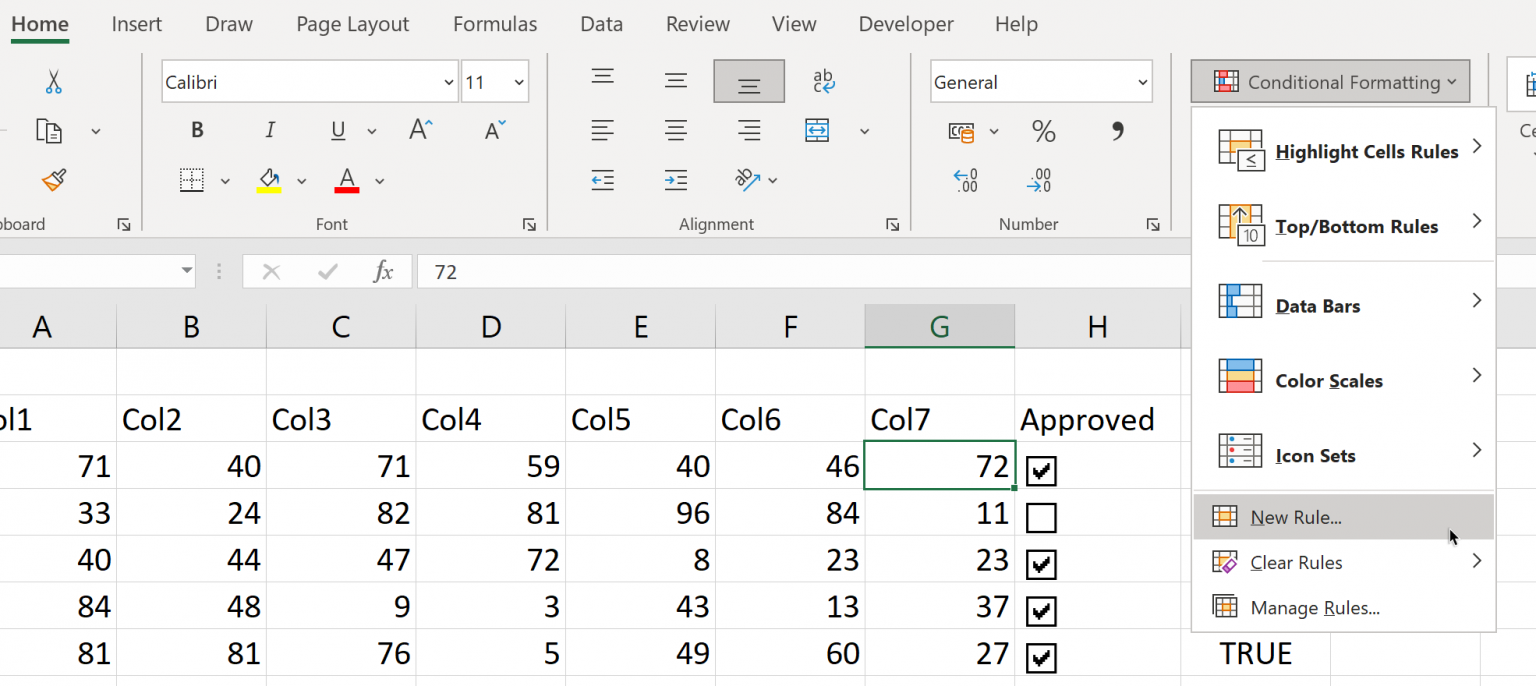The image size is (1536, 686).
Task: Select the Format Painter tool
Action: pyautogui.click(x=52, y=180)
